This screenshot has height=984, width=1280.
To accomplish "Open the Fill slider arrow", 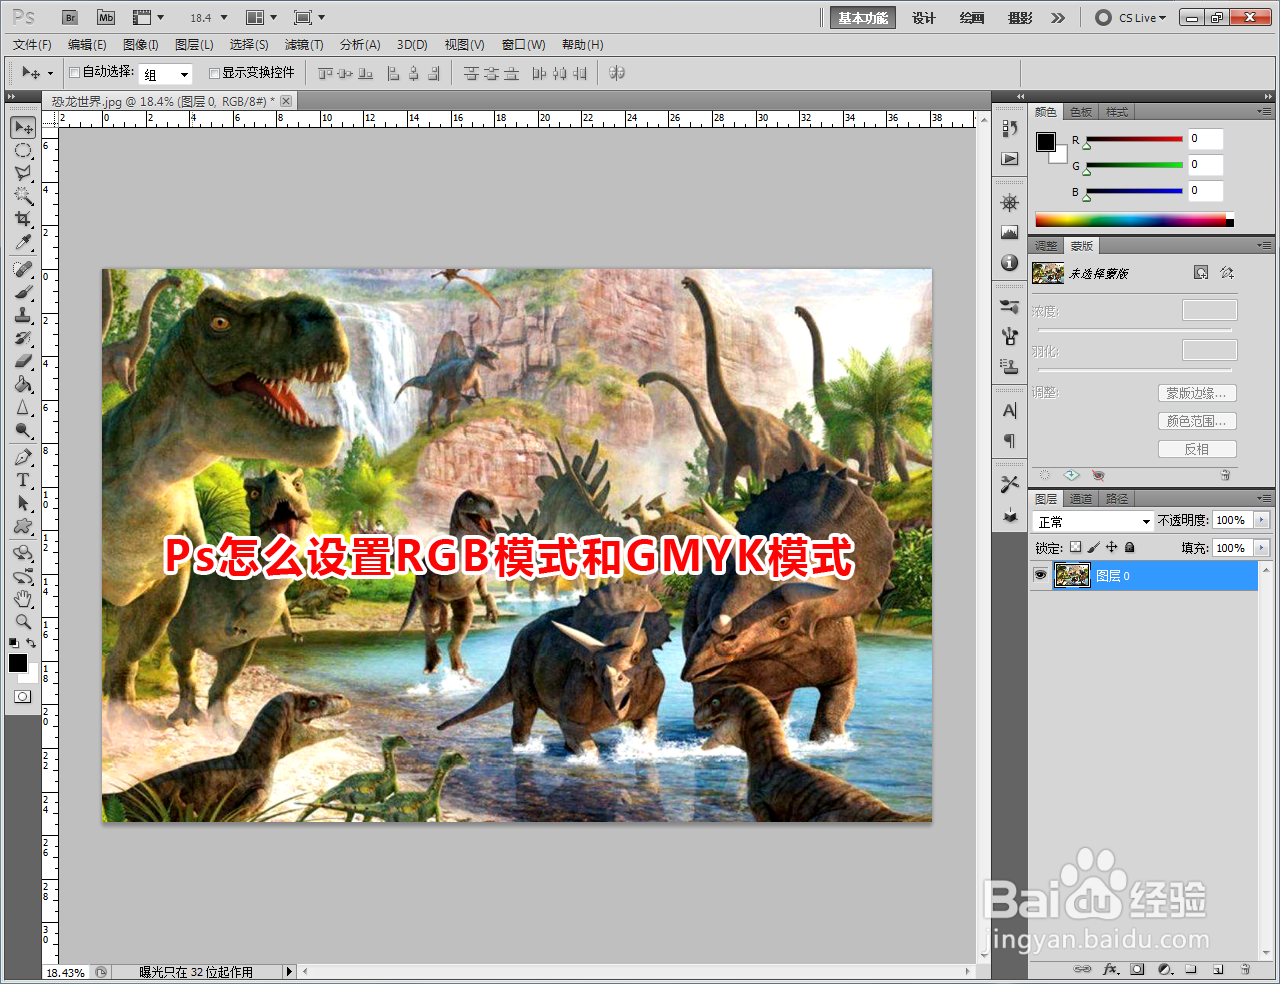I will (x=1261, y=548).
